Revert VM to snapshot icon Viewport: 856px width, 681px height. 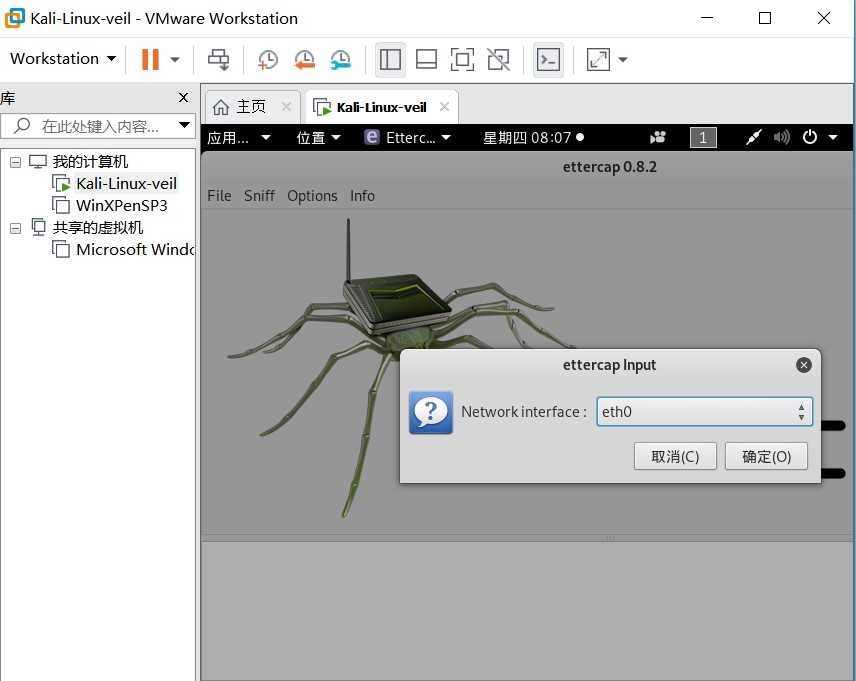(x=304, y=59)
